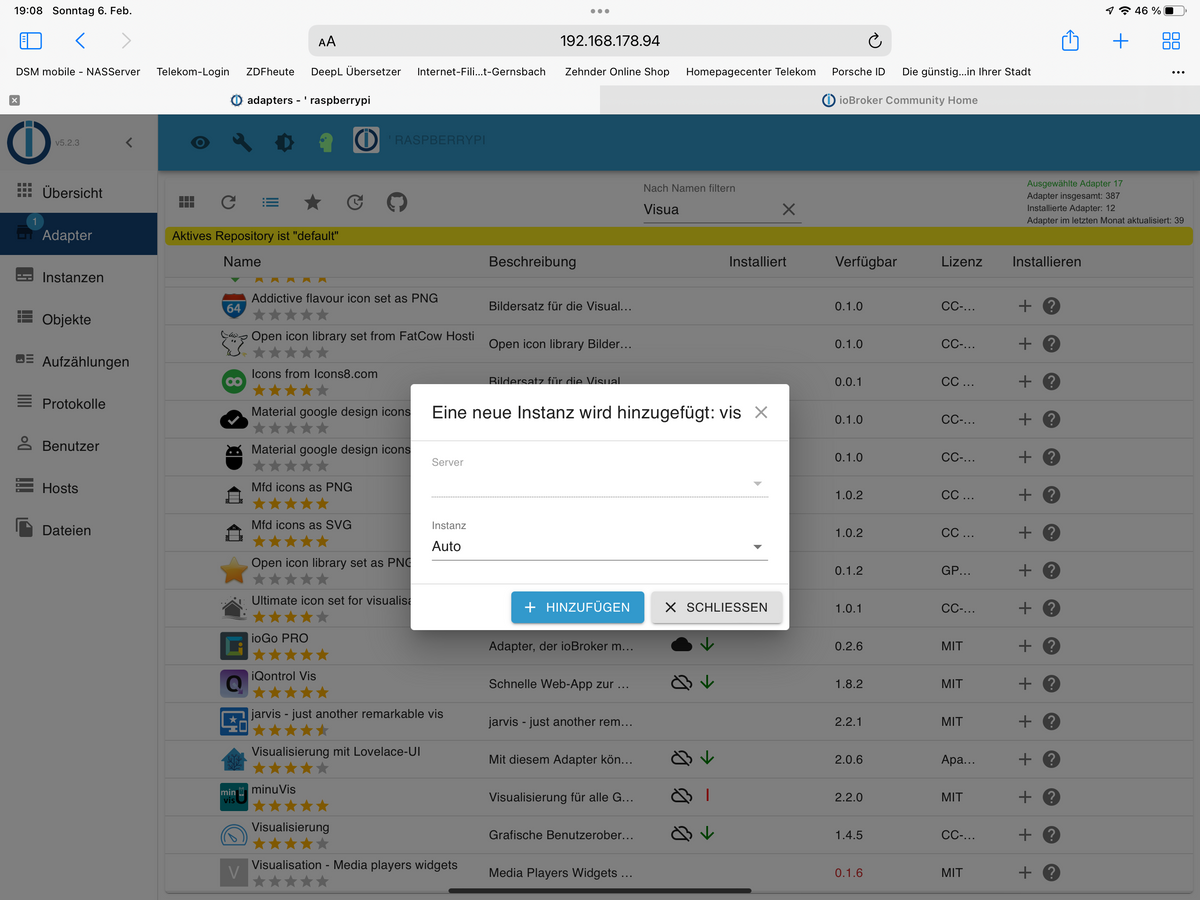Click the eye icon in the top bar
The width and height of the screenshot is (1200, 900).
200,142
